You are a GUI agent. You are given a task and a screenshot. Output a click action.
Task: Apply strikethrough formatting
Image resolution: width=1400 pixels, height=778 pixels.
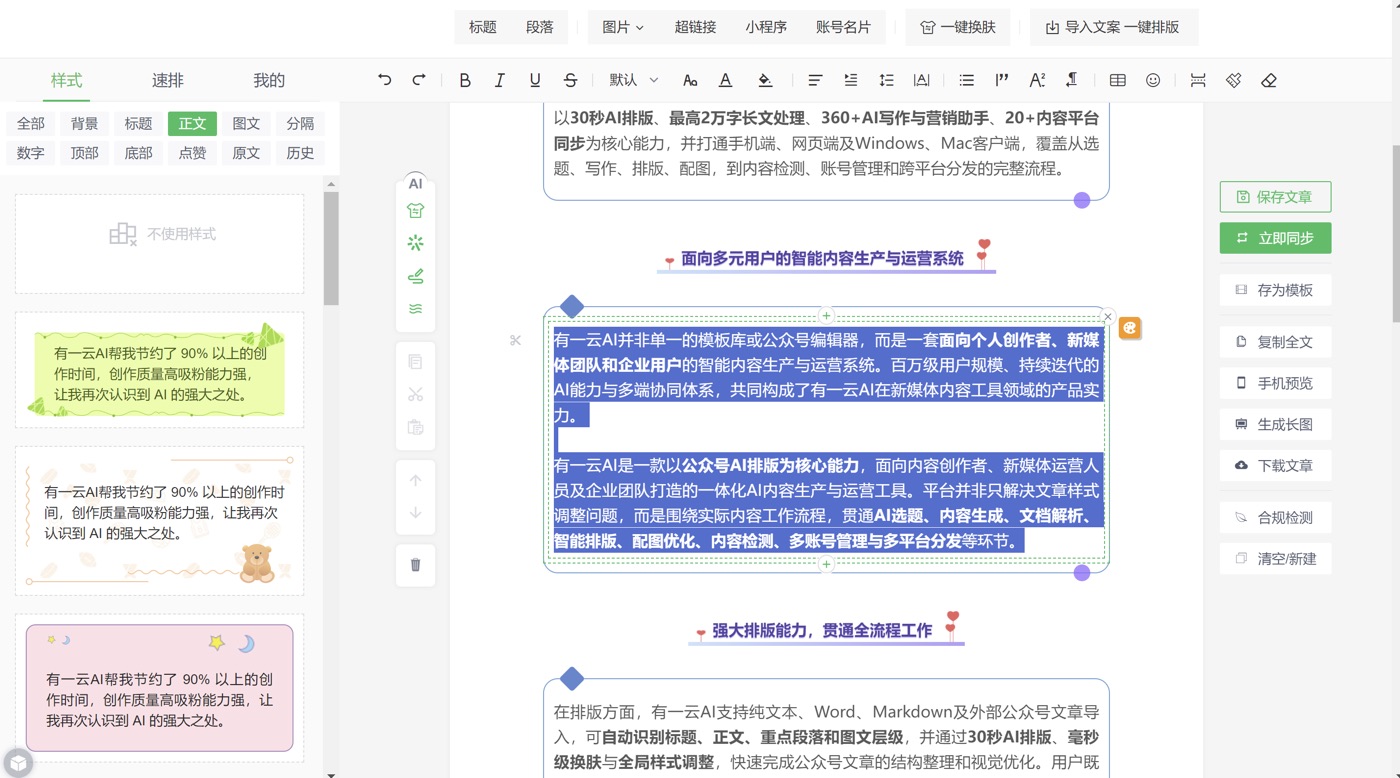(x=570, y=80)
